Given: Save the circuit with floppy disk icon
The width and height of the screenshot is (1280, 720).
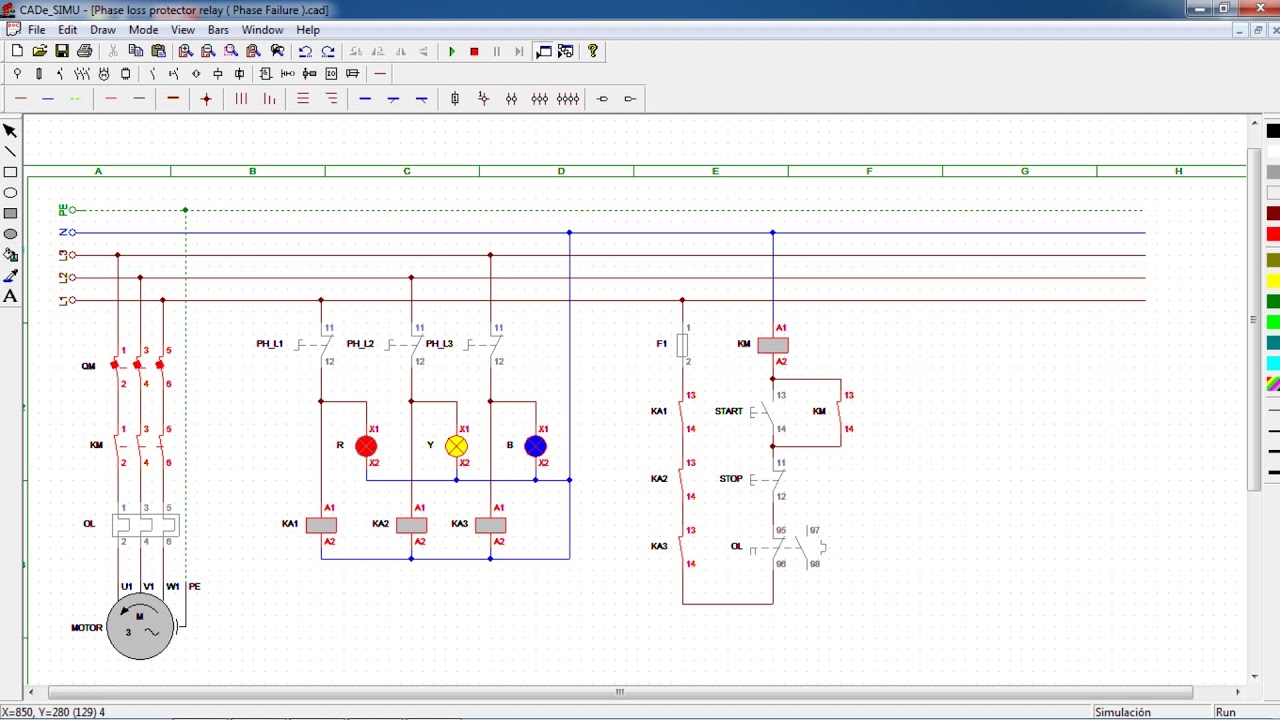Looking at the screenshot, I should pyautogui.click(x=62, y=51).
